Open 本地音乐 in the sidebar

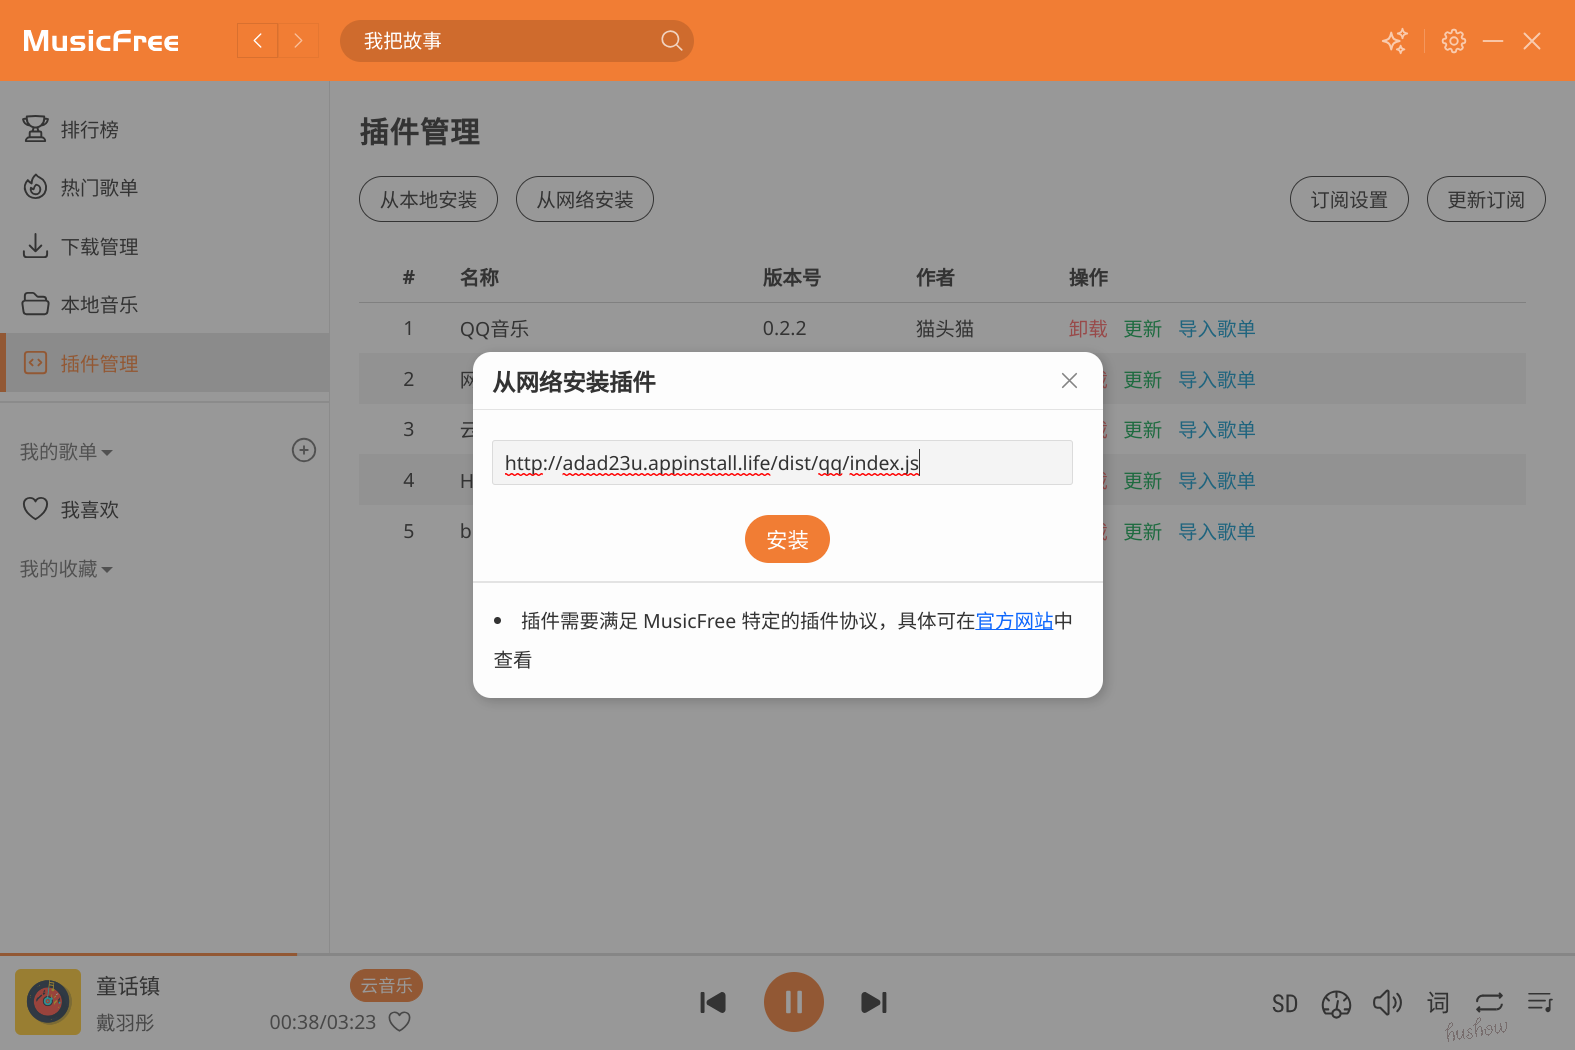[165, 304]
